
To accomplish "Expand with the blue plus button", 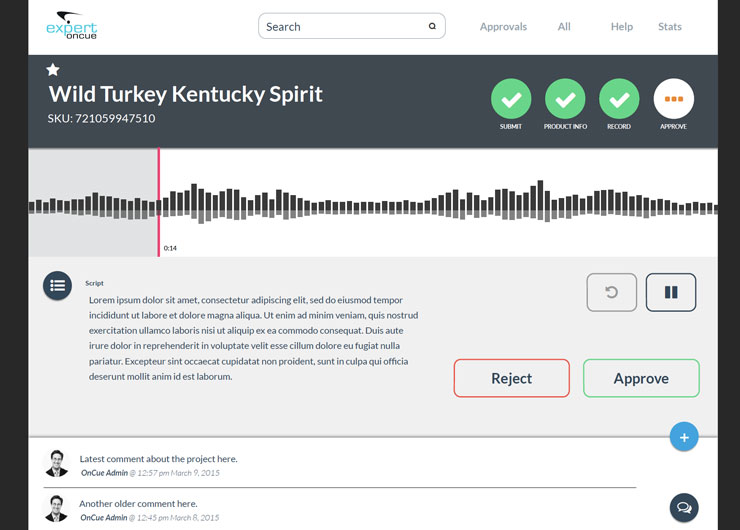I will point(684,437).
